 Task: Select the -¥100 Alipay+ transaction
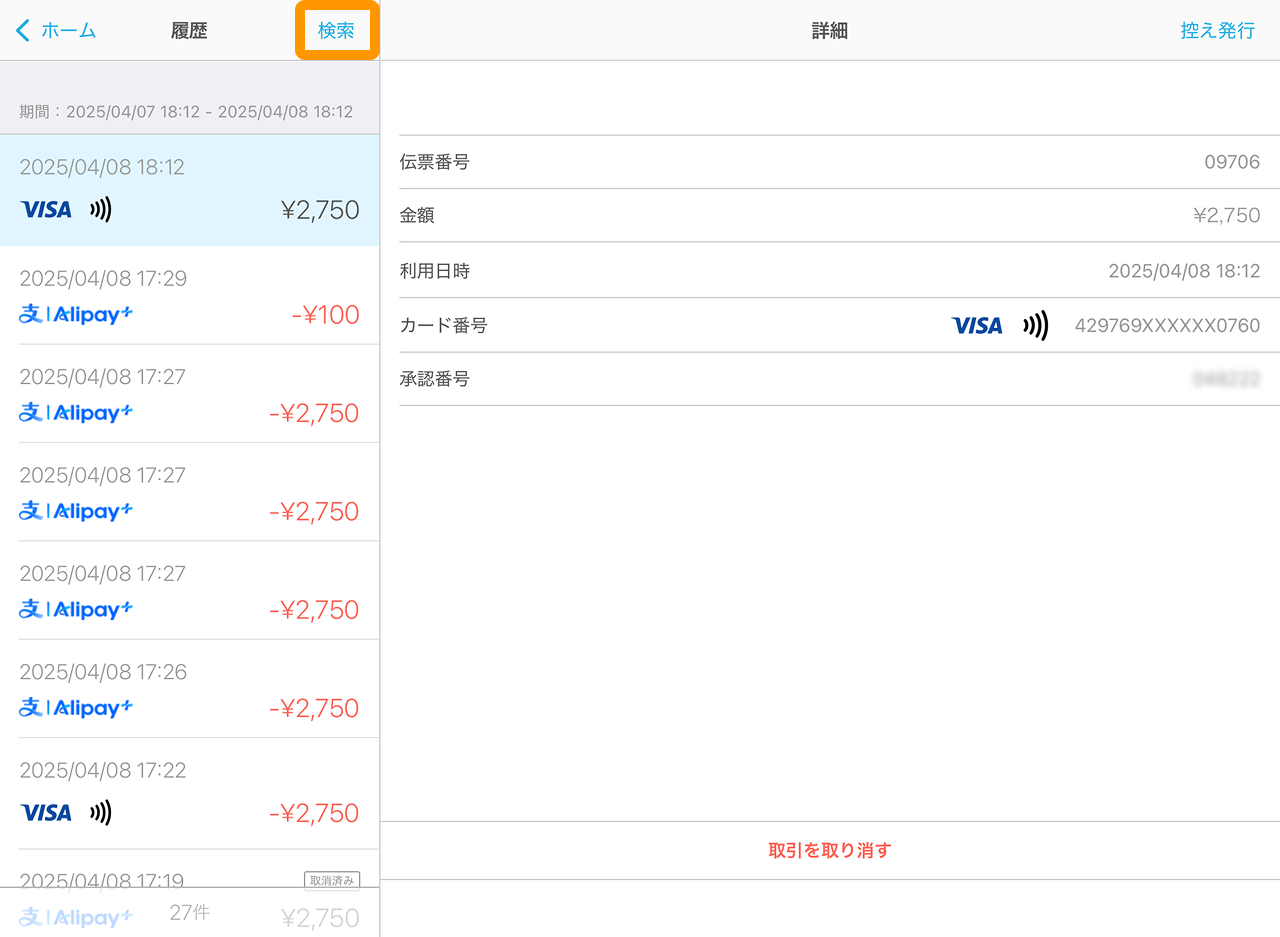click(189, 296)
